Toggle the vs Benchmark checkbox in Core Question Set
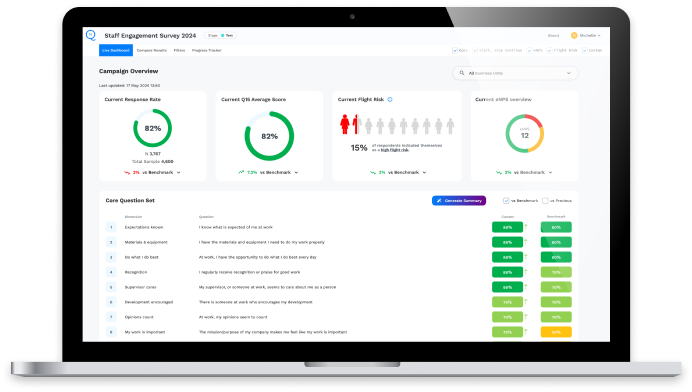Viewport: 692px width, 392px height. pos(506,201)
